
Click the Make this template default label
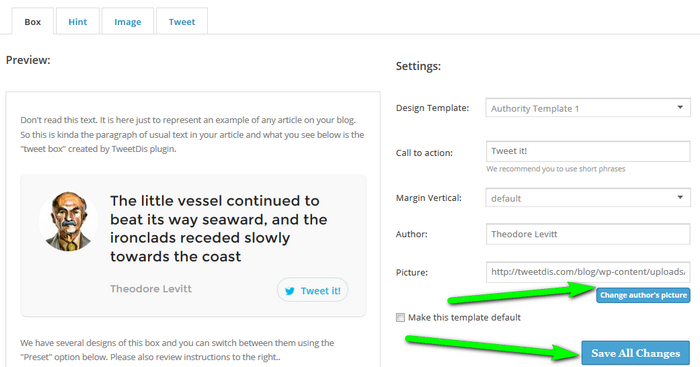coord(464,317)
